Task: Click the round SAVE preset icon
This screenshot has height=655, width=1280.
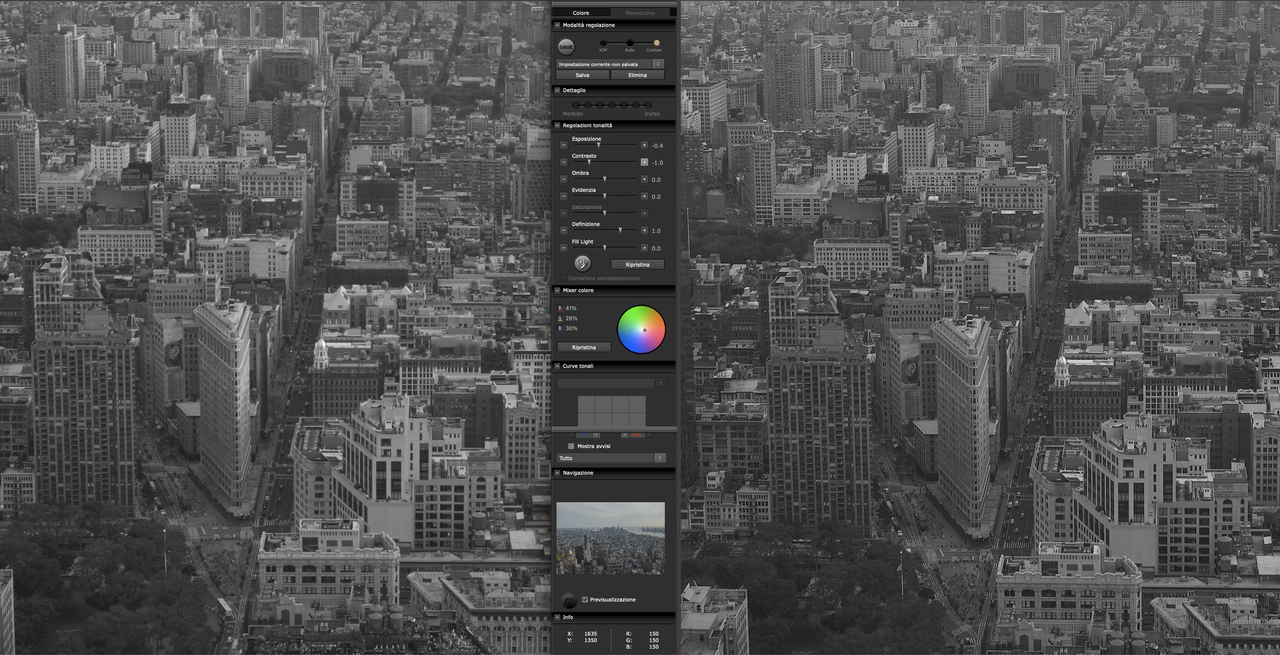Action: click(566, 45)
